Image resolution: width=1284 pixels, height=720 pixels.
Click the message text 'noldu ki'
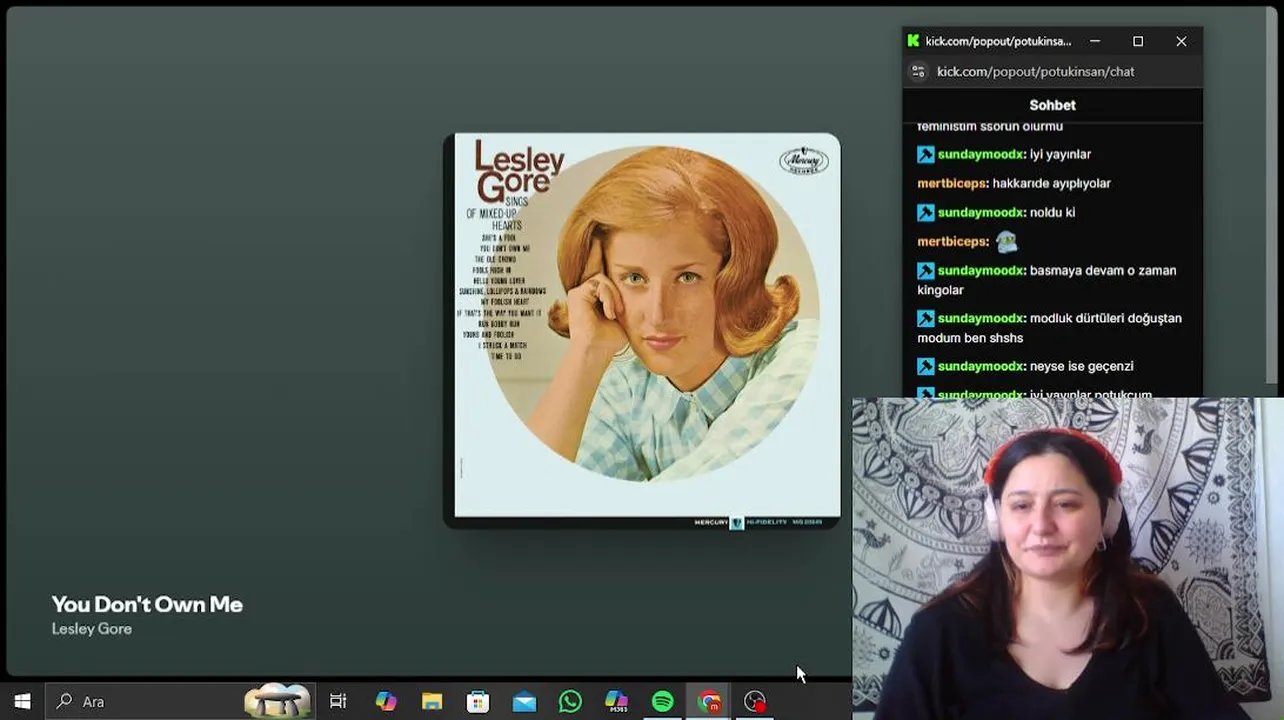point(1052,212)
